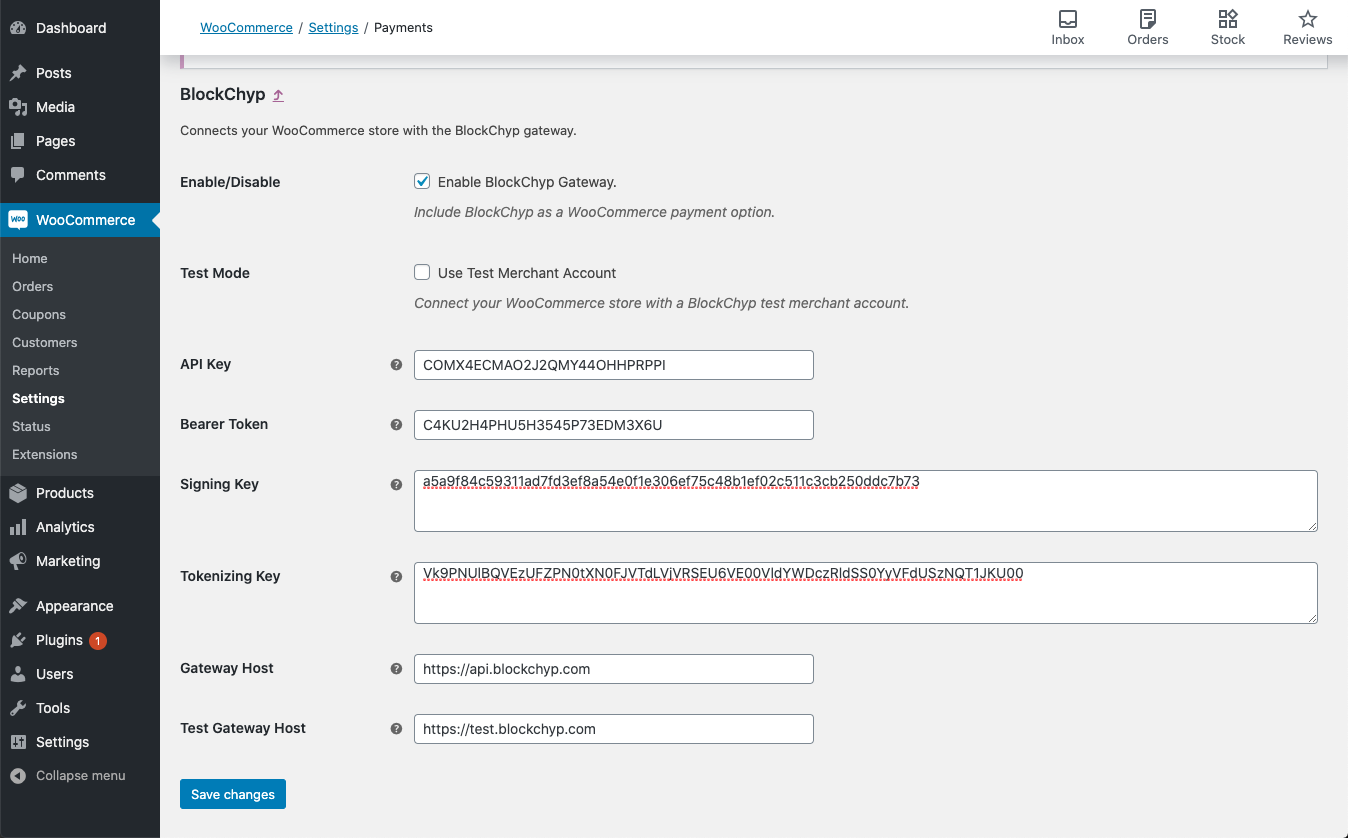
Task: Click the Signing Key textarea resize handle
Action: point(1311,525)
